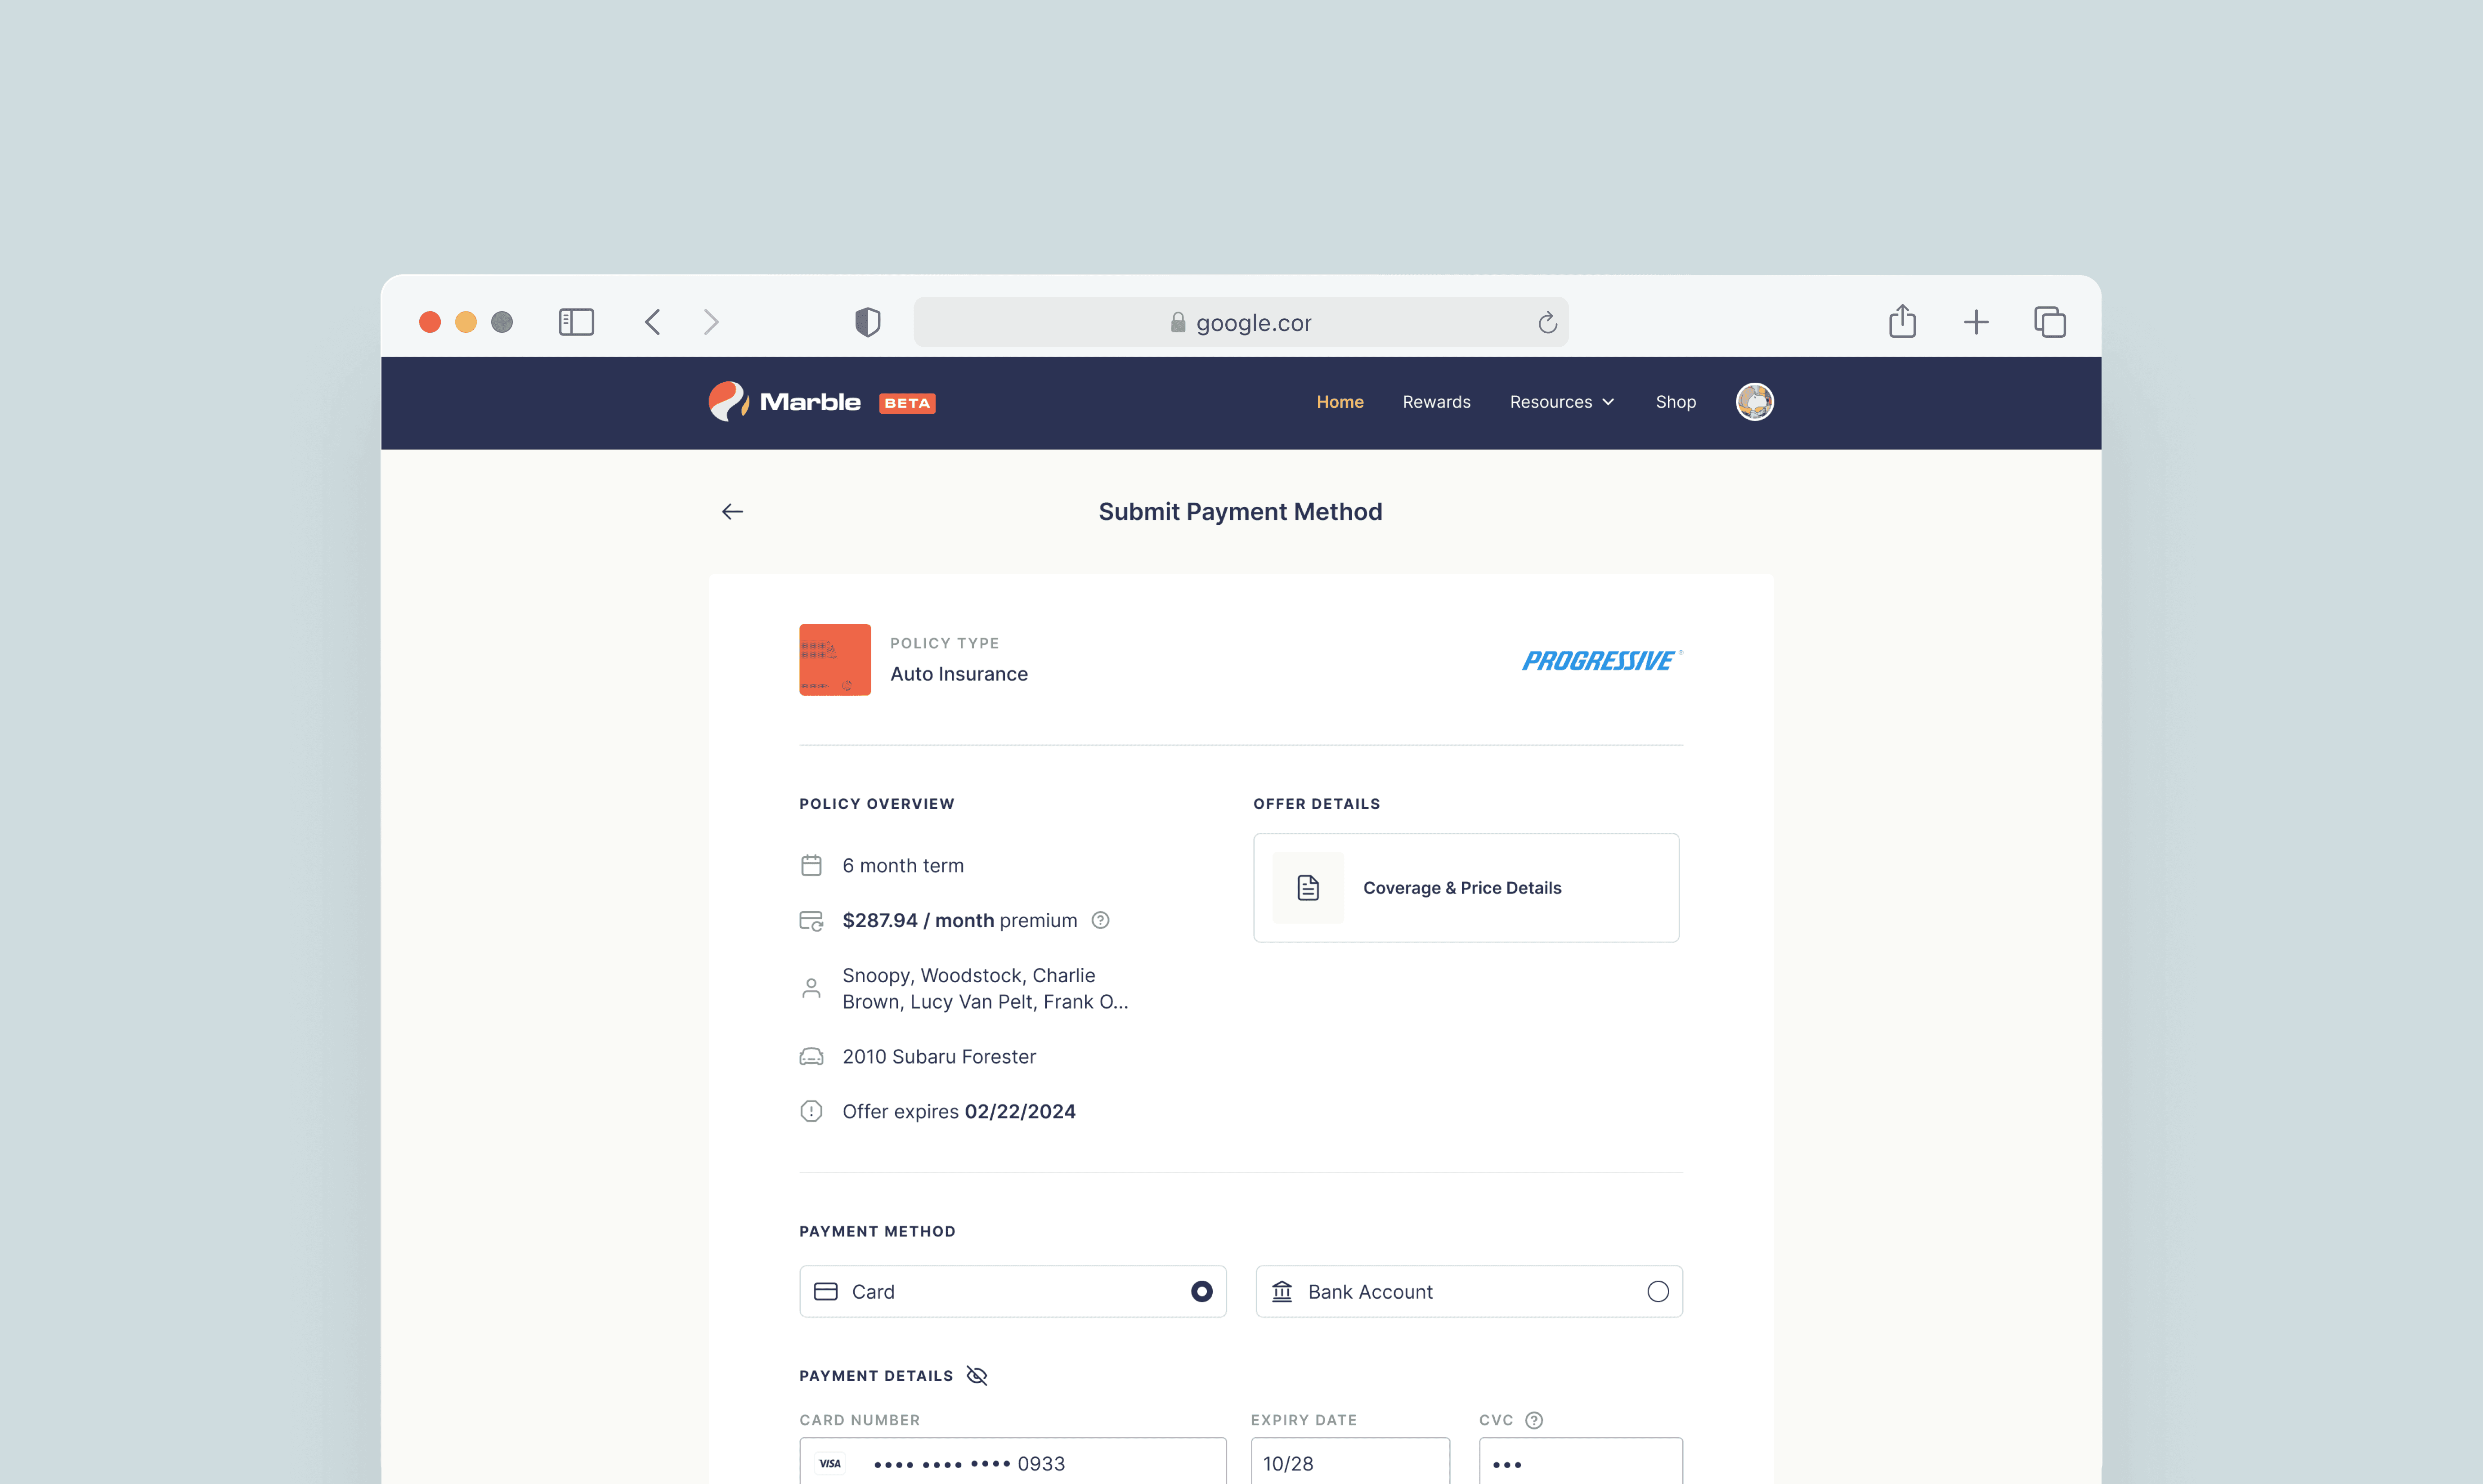Focus the browser address bar
2483x1484 pixels.
tap(1241, 322)
